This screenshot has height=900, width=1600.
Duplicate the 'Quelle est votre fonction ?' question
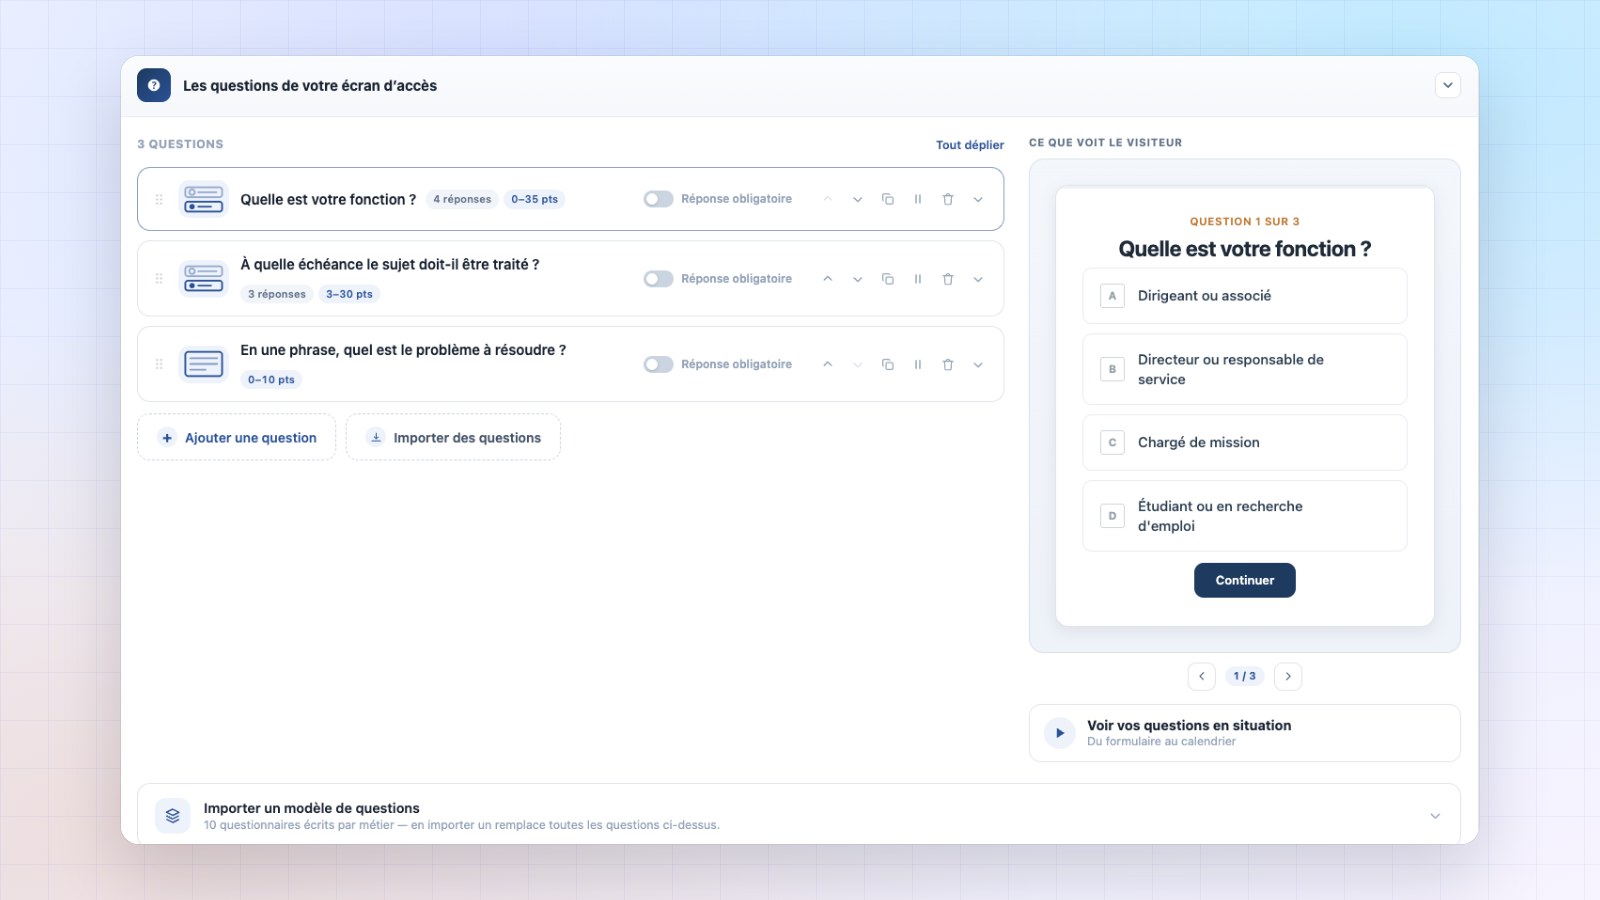click(887, 199)
